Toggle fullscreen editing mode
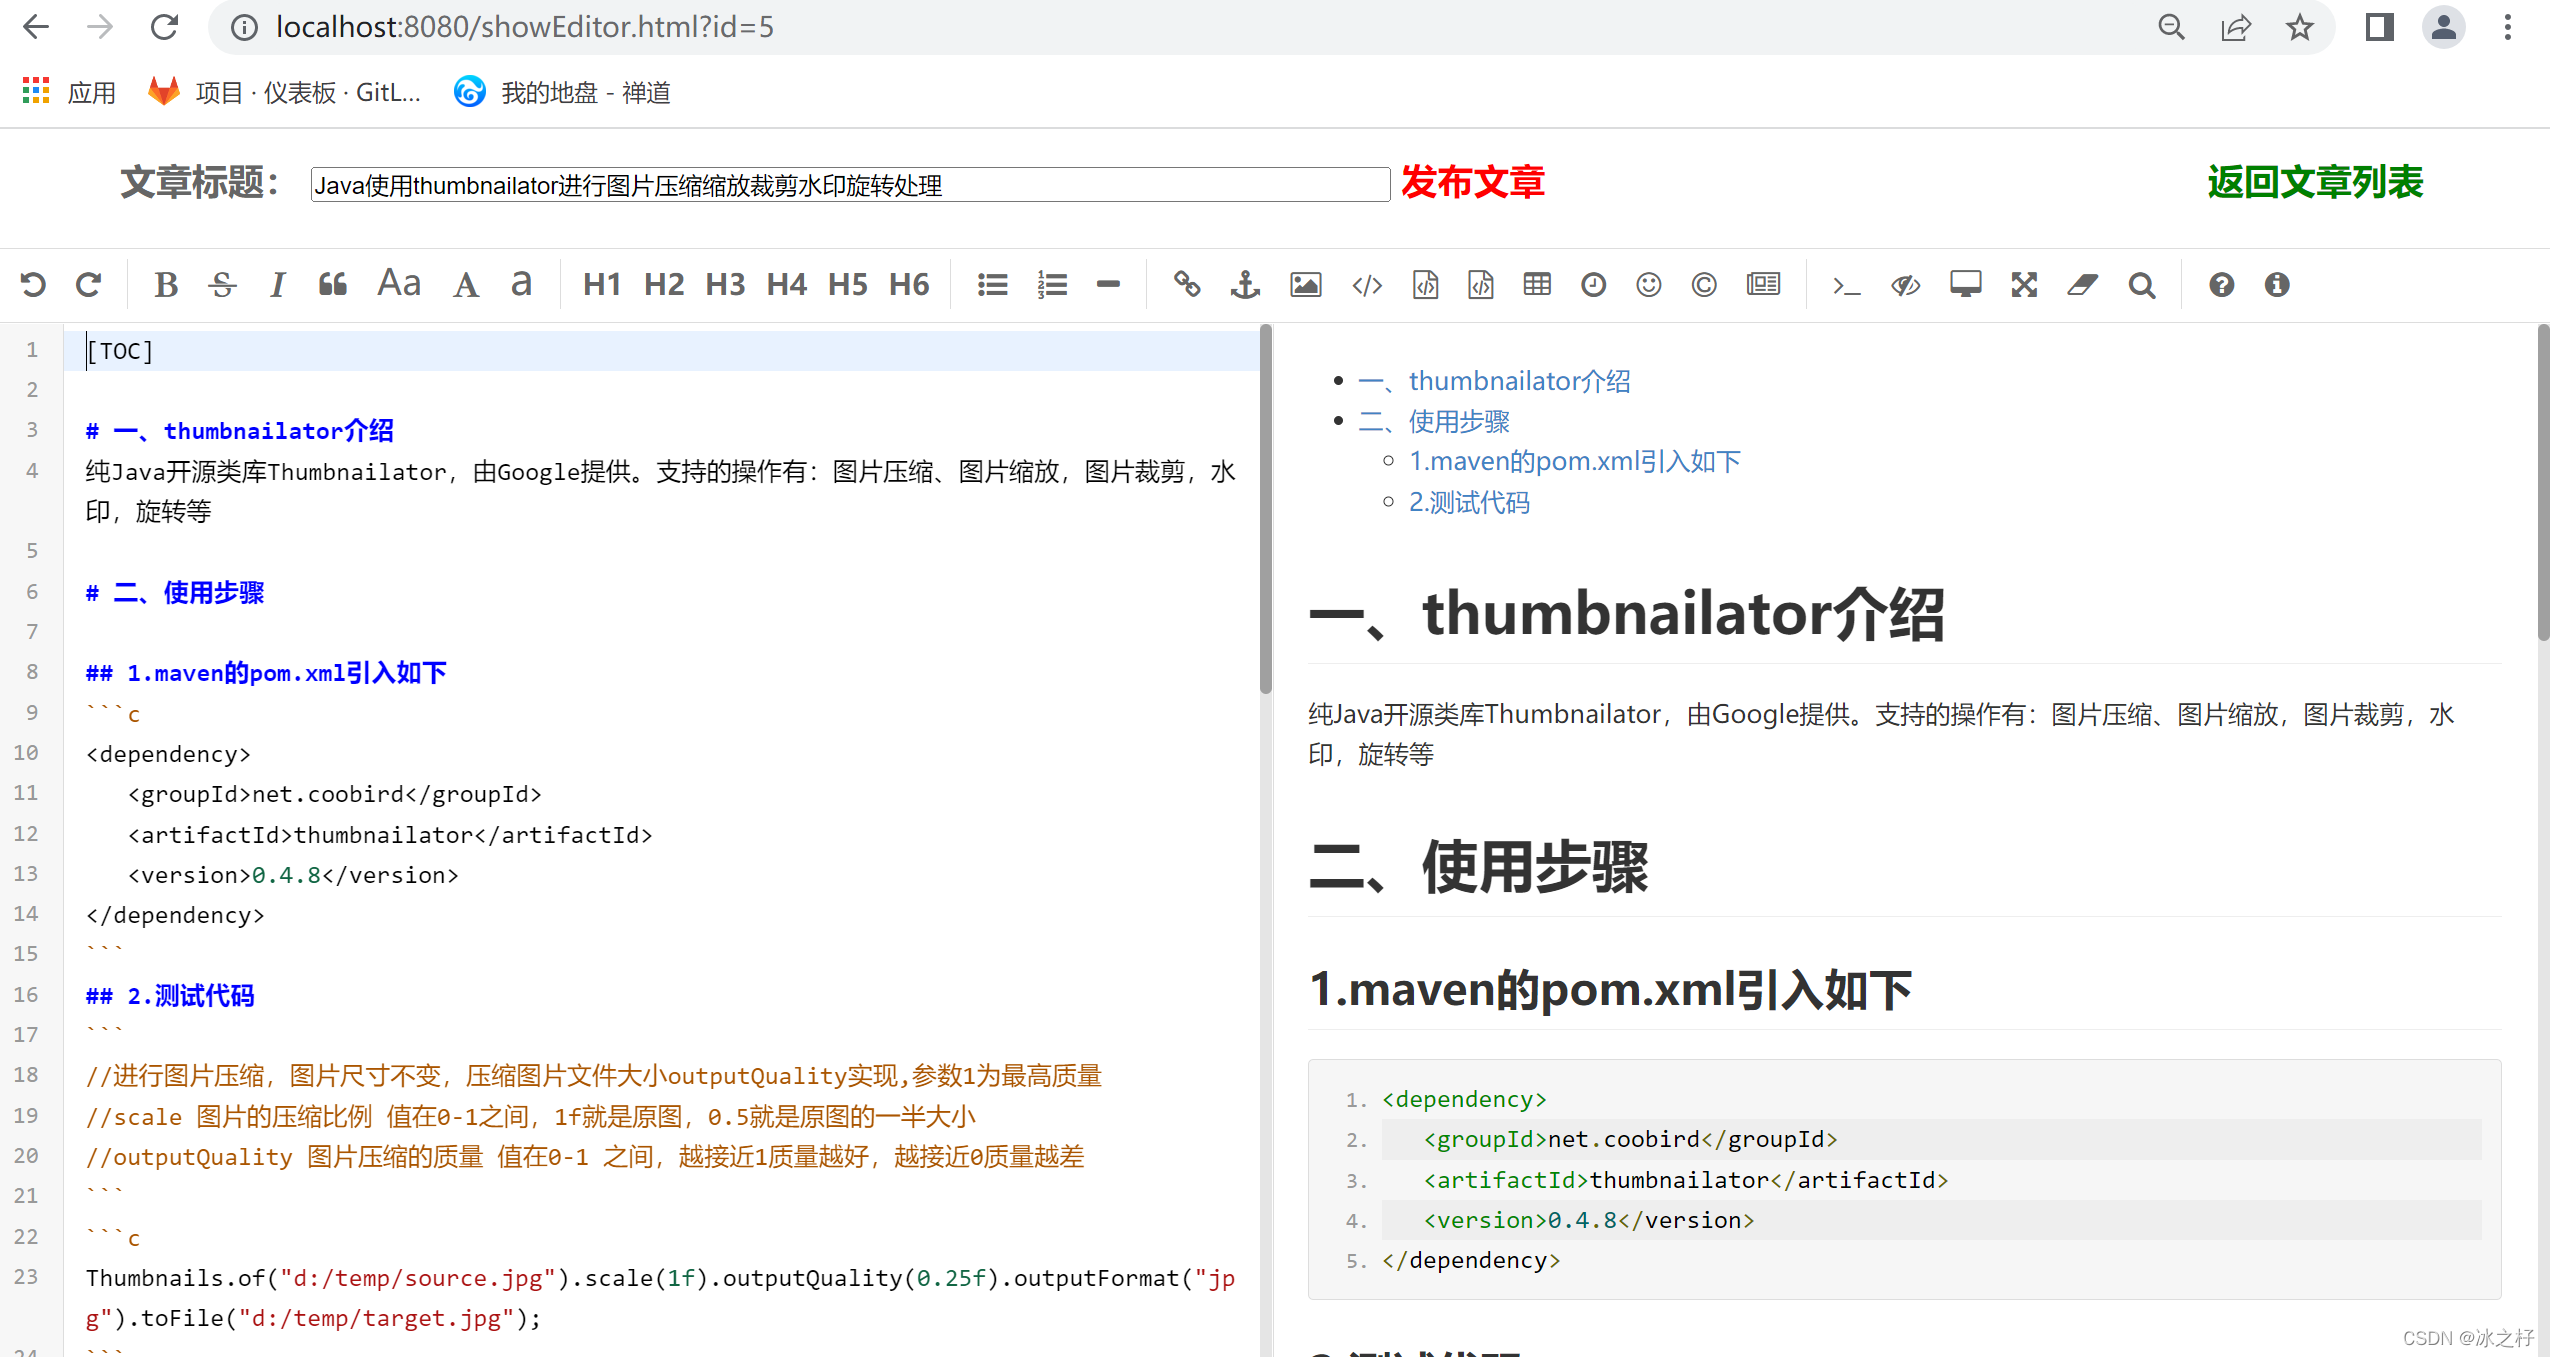 pyautogui.click(x=2024, y=285)
